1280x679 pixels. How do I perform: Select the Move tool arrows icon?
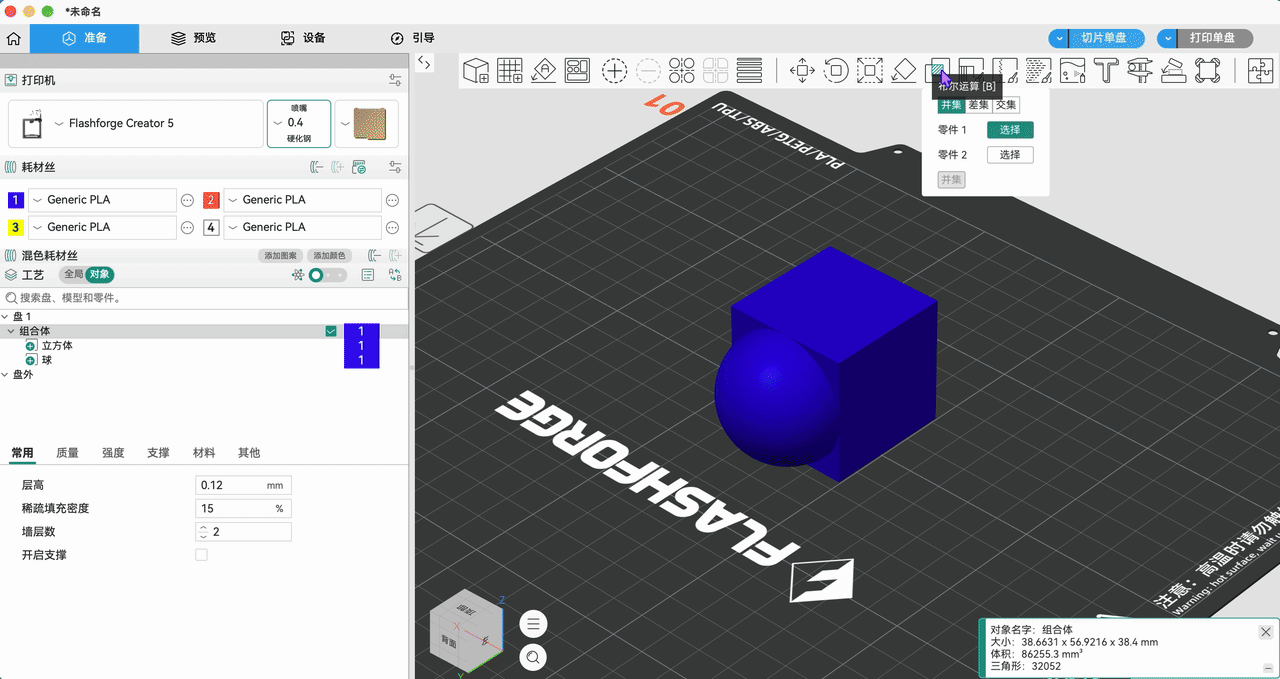pyautogui.click(x=802, y=70)
